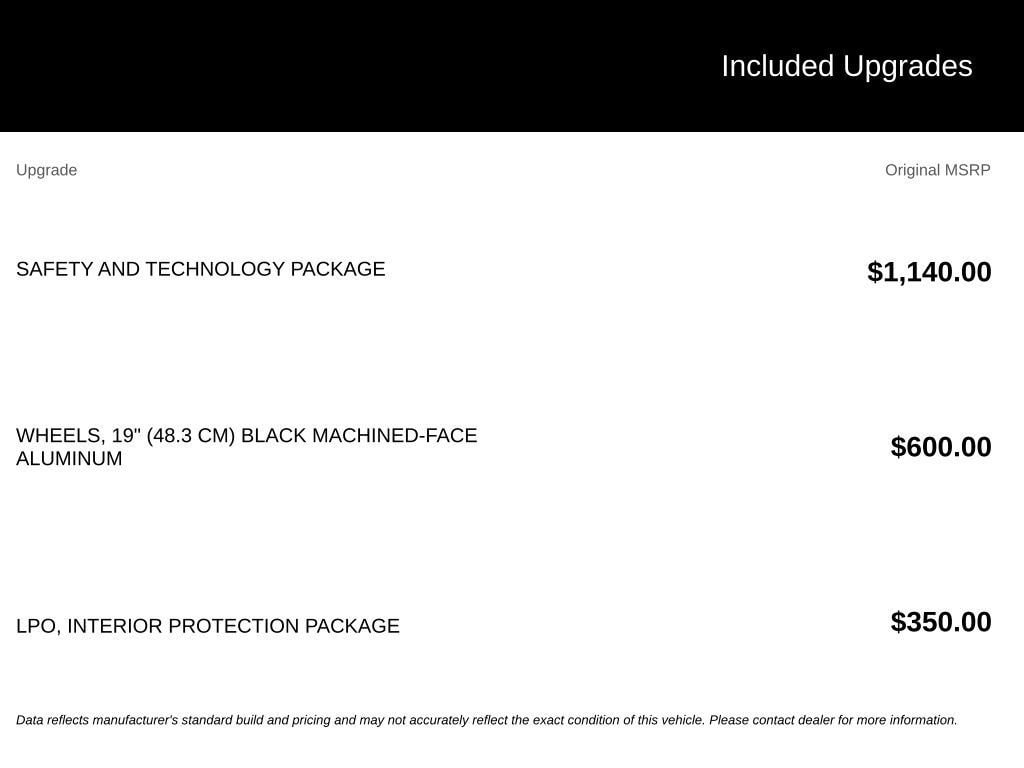Select the Original MSRP column header
The height and width of the screenshot is (768, 1024).
938,170
